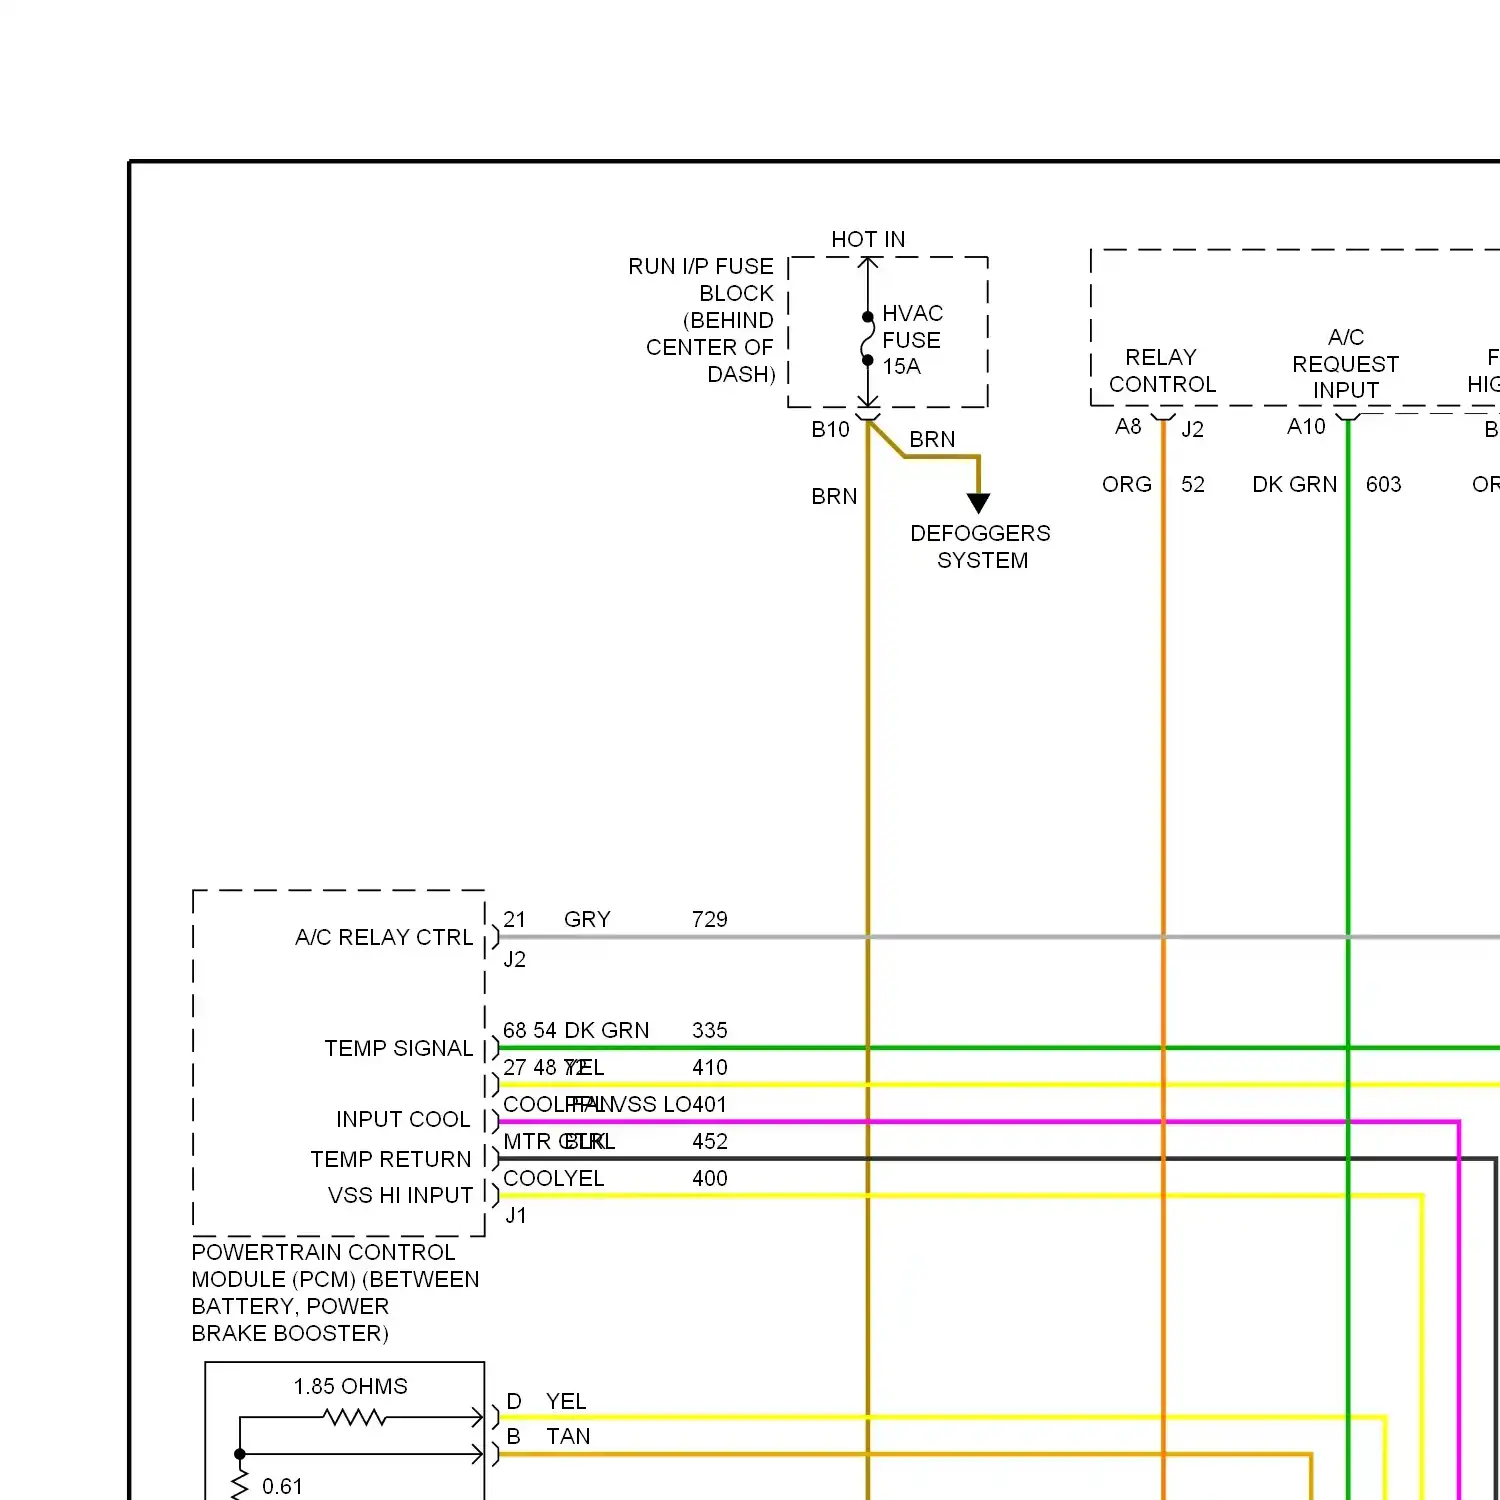Click the 'ORG' wire color label
The height and width of the screenshot is (1500, 1500).
click(1127, 484)
